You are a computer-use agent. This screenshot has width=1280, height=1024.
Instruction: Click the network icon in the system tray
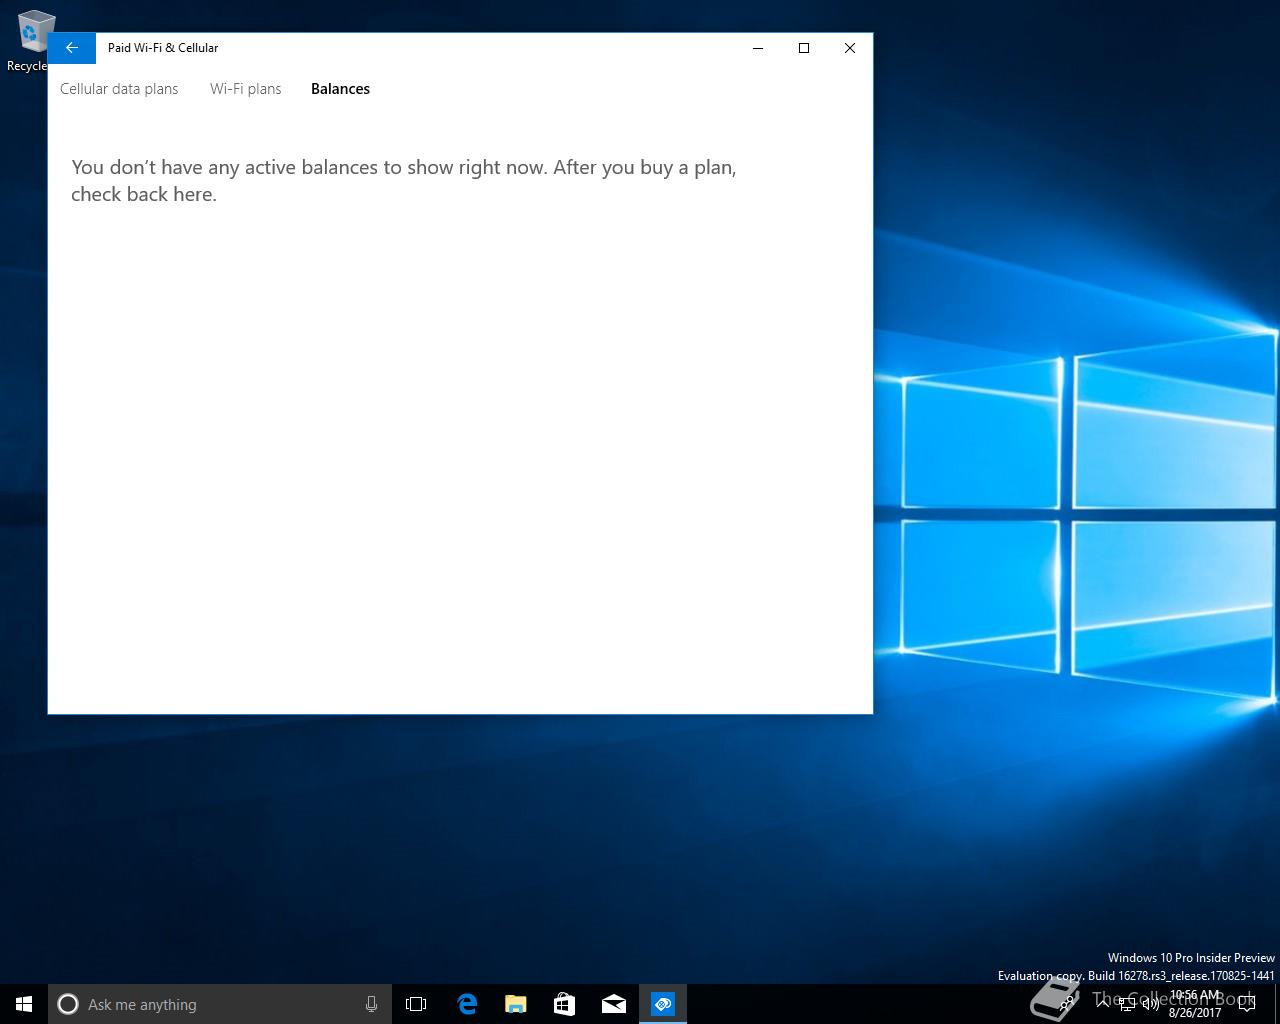point(1127,1004)
